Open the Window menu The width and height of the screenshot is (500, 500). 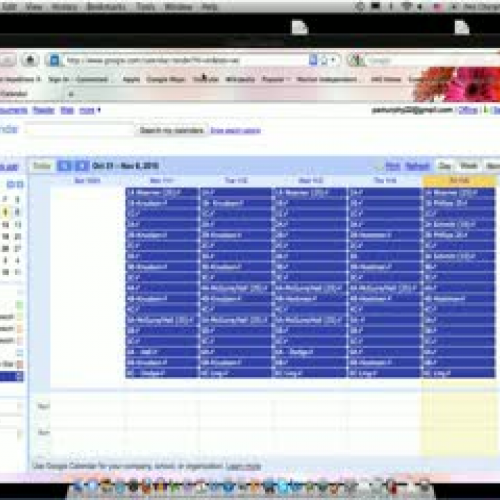(178, 7)
